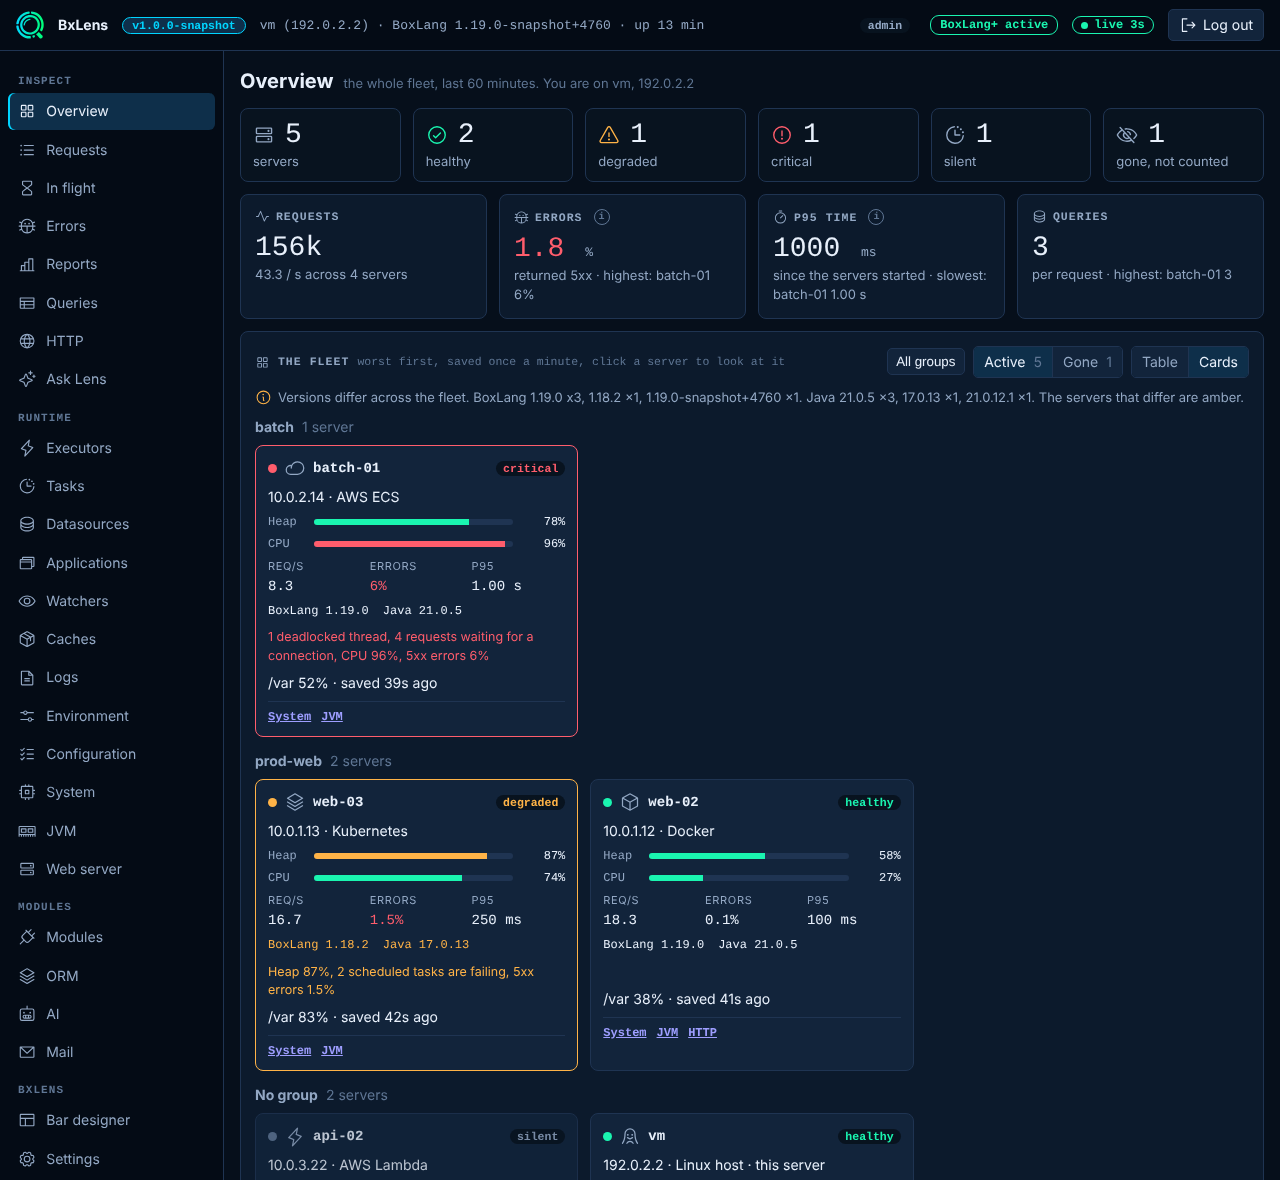Click the BoxLang+ active badge
The height and width of the screenshot is (1180, 1280).
click(x=994, y=25)
